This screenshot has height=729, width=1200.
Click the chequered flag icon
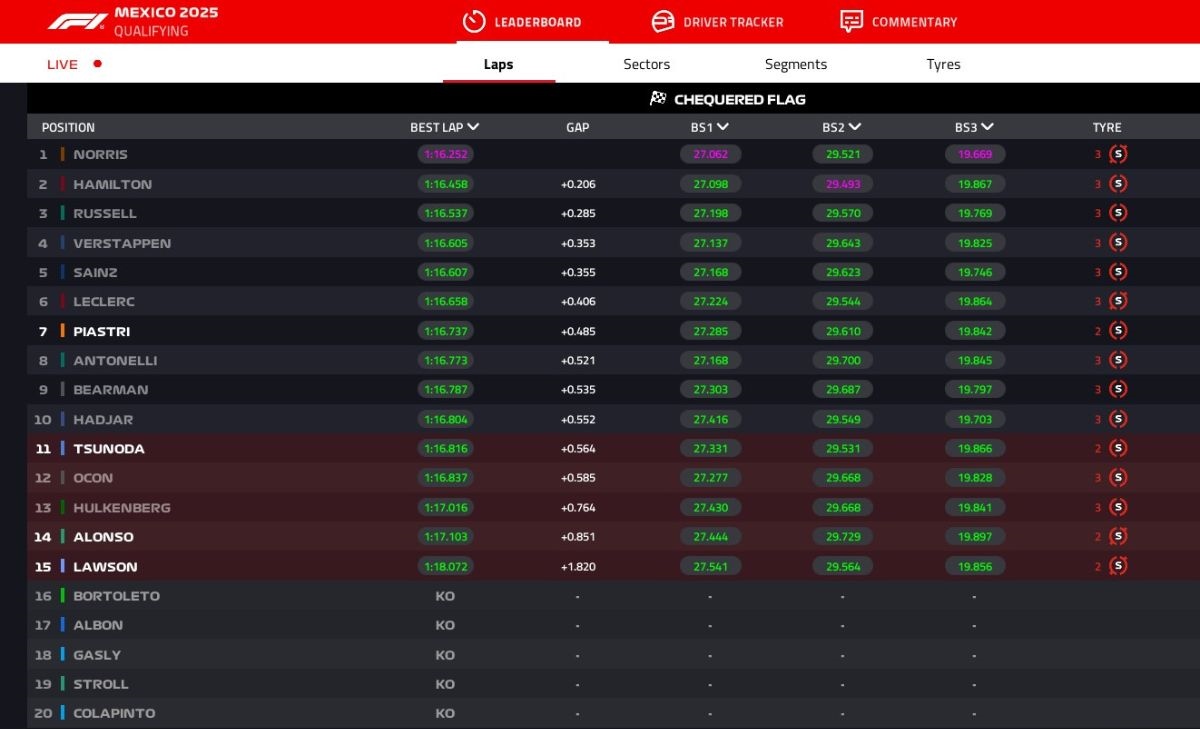click(x=658, y=98)
